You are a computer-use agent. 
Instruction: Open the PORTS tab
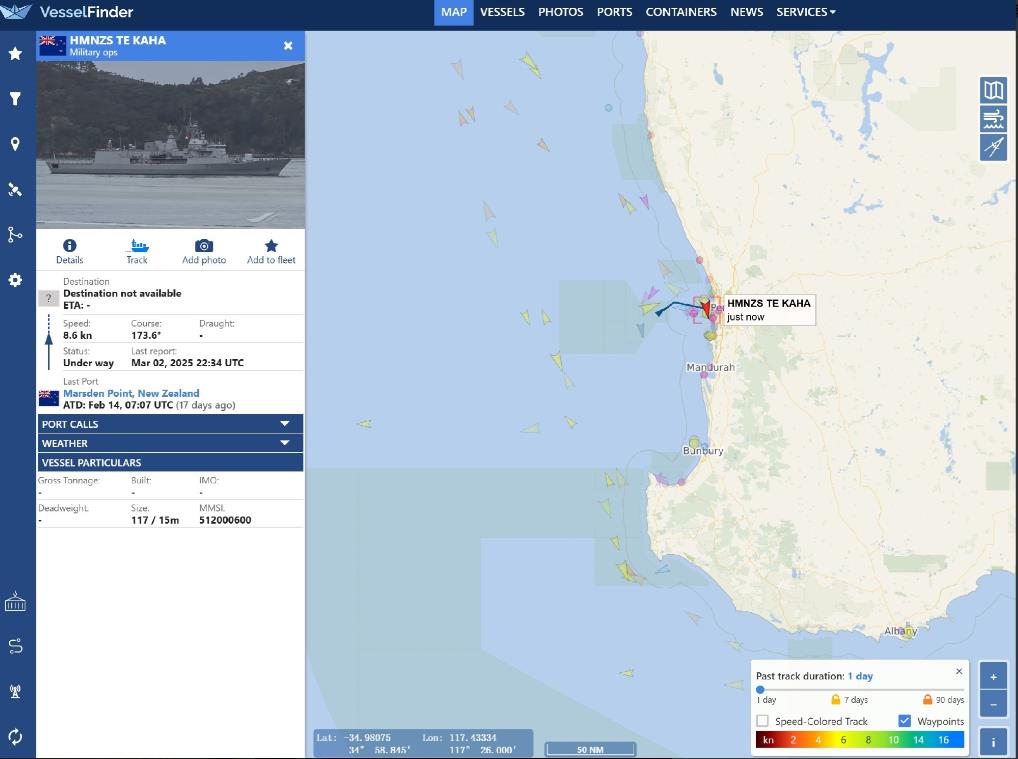(x=614, y=12)
